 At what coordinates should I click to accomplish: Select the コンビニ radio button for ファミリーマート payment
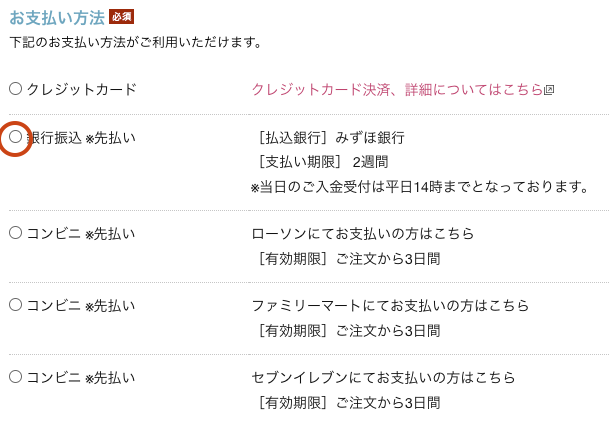[x=15, y=305]
